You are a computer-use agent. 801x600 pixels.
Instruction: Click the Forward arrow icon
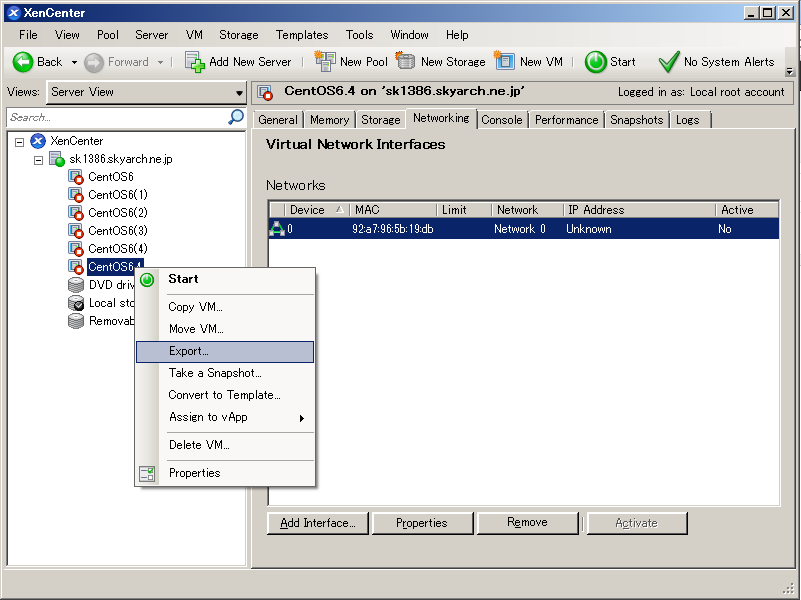(93, 63)
